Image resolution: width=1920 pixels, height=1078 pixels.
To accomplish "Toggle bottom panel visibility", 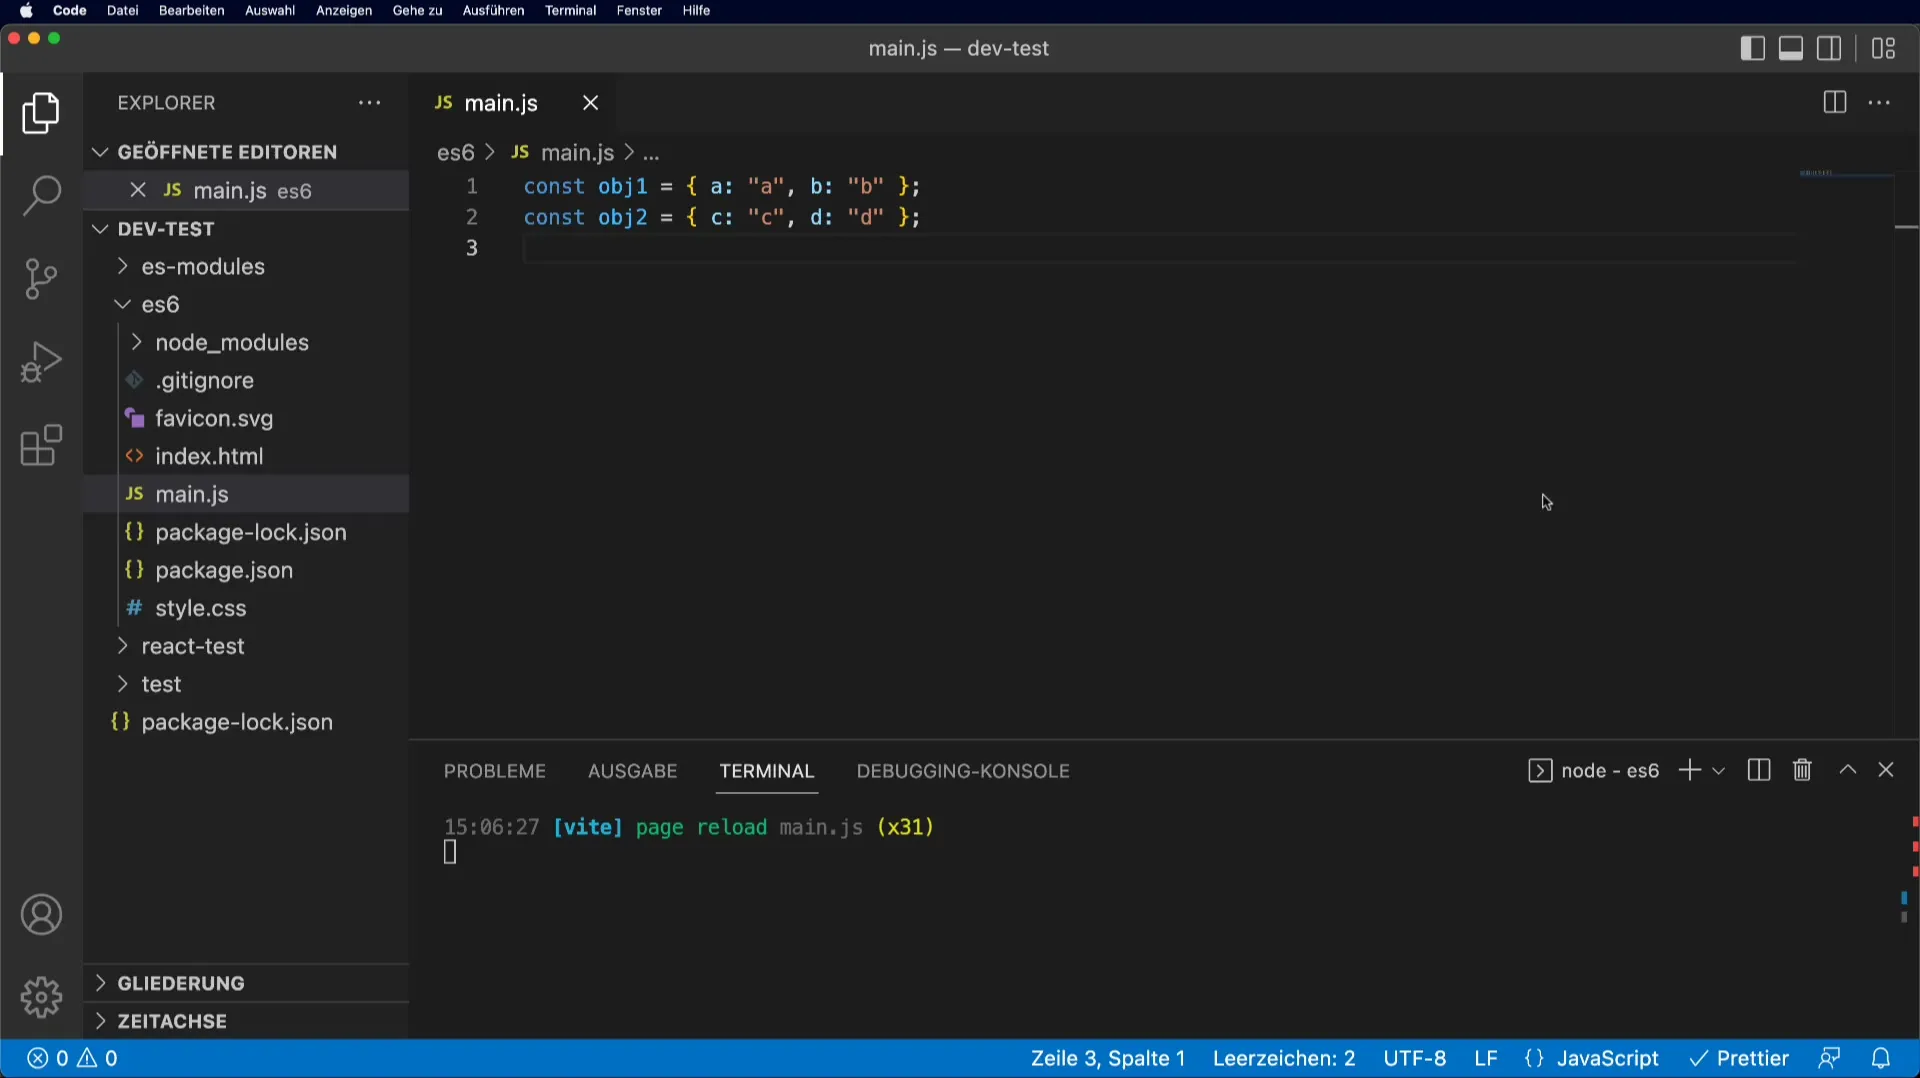I will [1791, 48].
